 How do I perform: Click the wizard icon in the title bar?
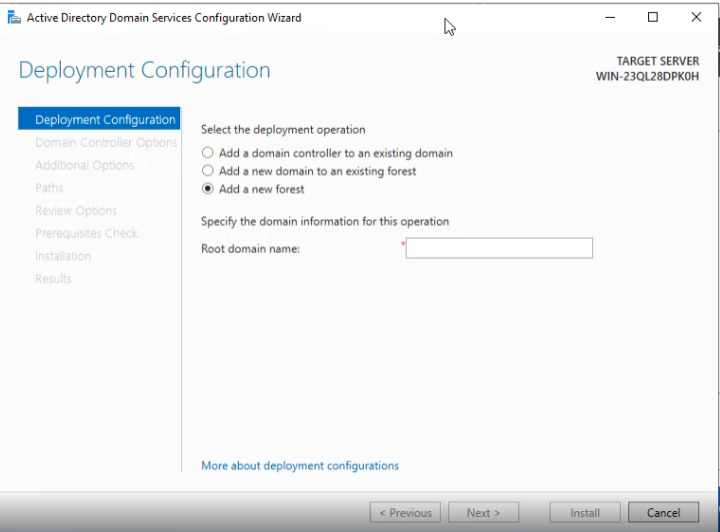pos(14,18)
